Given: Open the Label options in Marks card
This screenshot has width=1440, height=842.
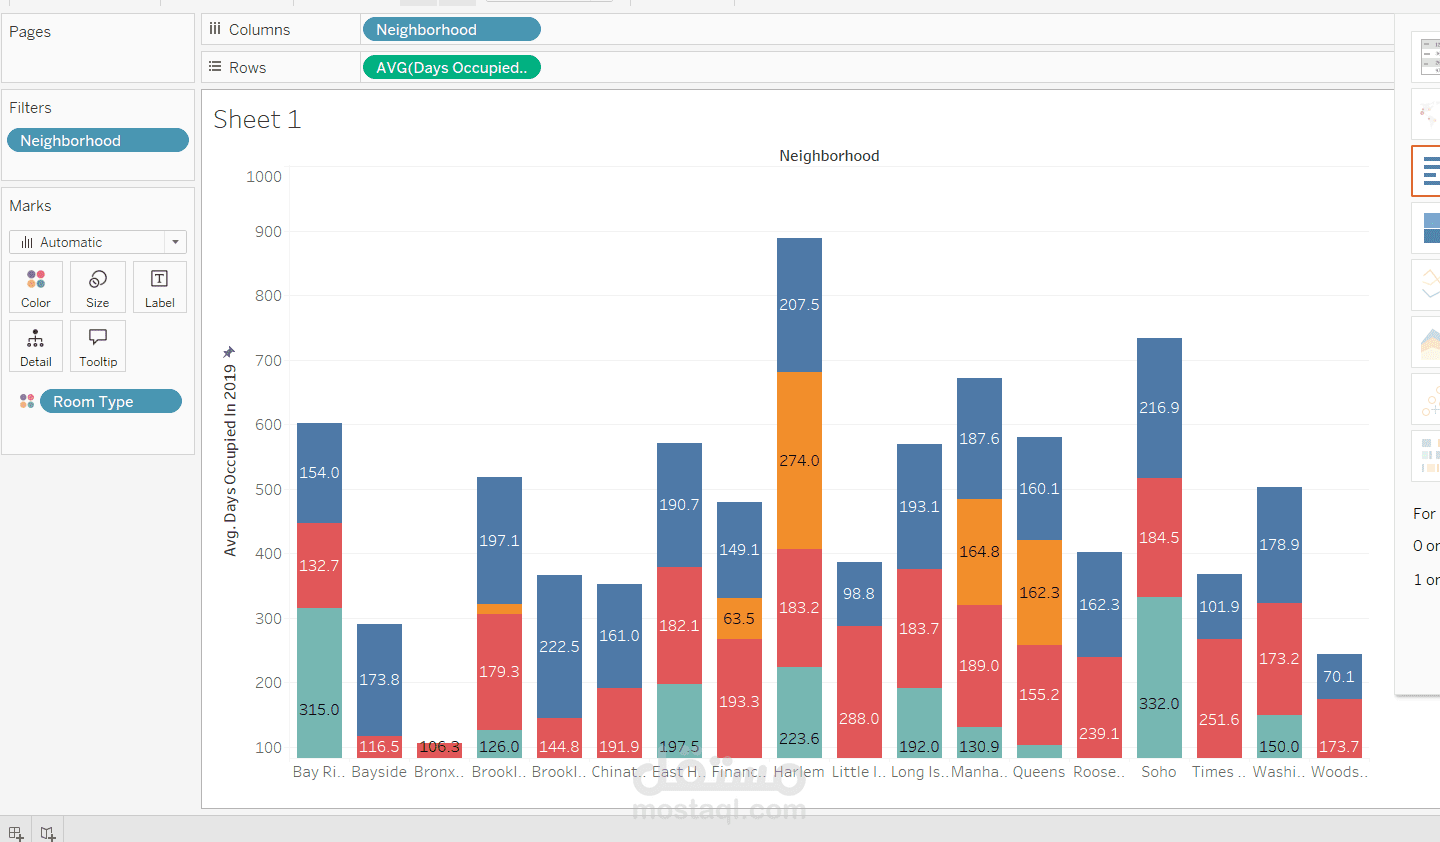Looking at the screenshot, I should pyautogui.click(x=160, y=287).
